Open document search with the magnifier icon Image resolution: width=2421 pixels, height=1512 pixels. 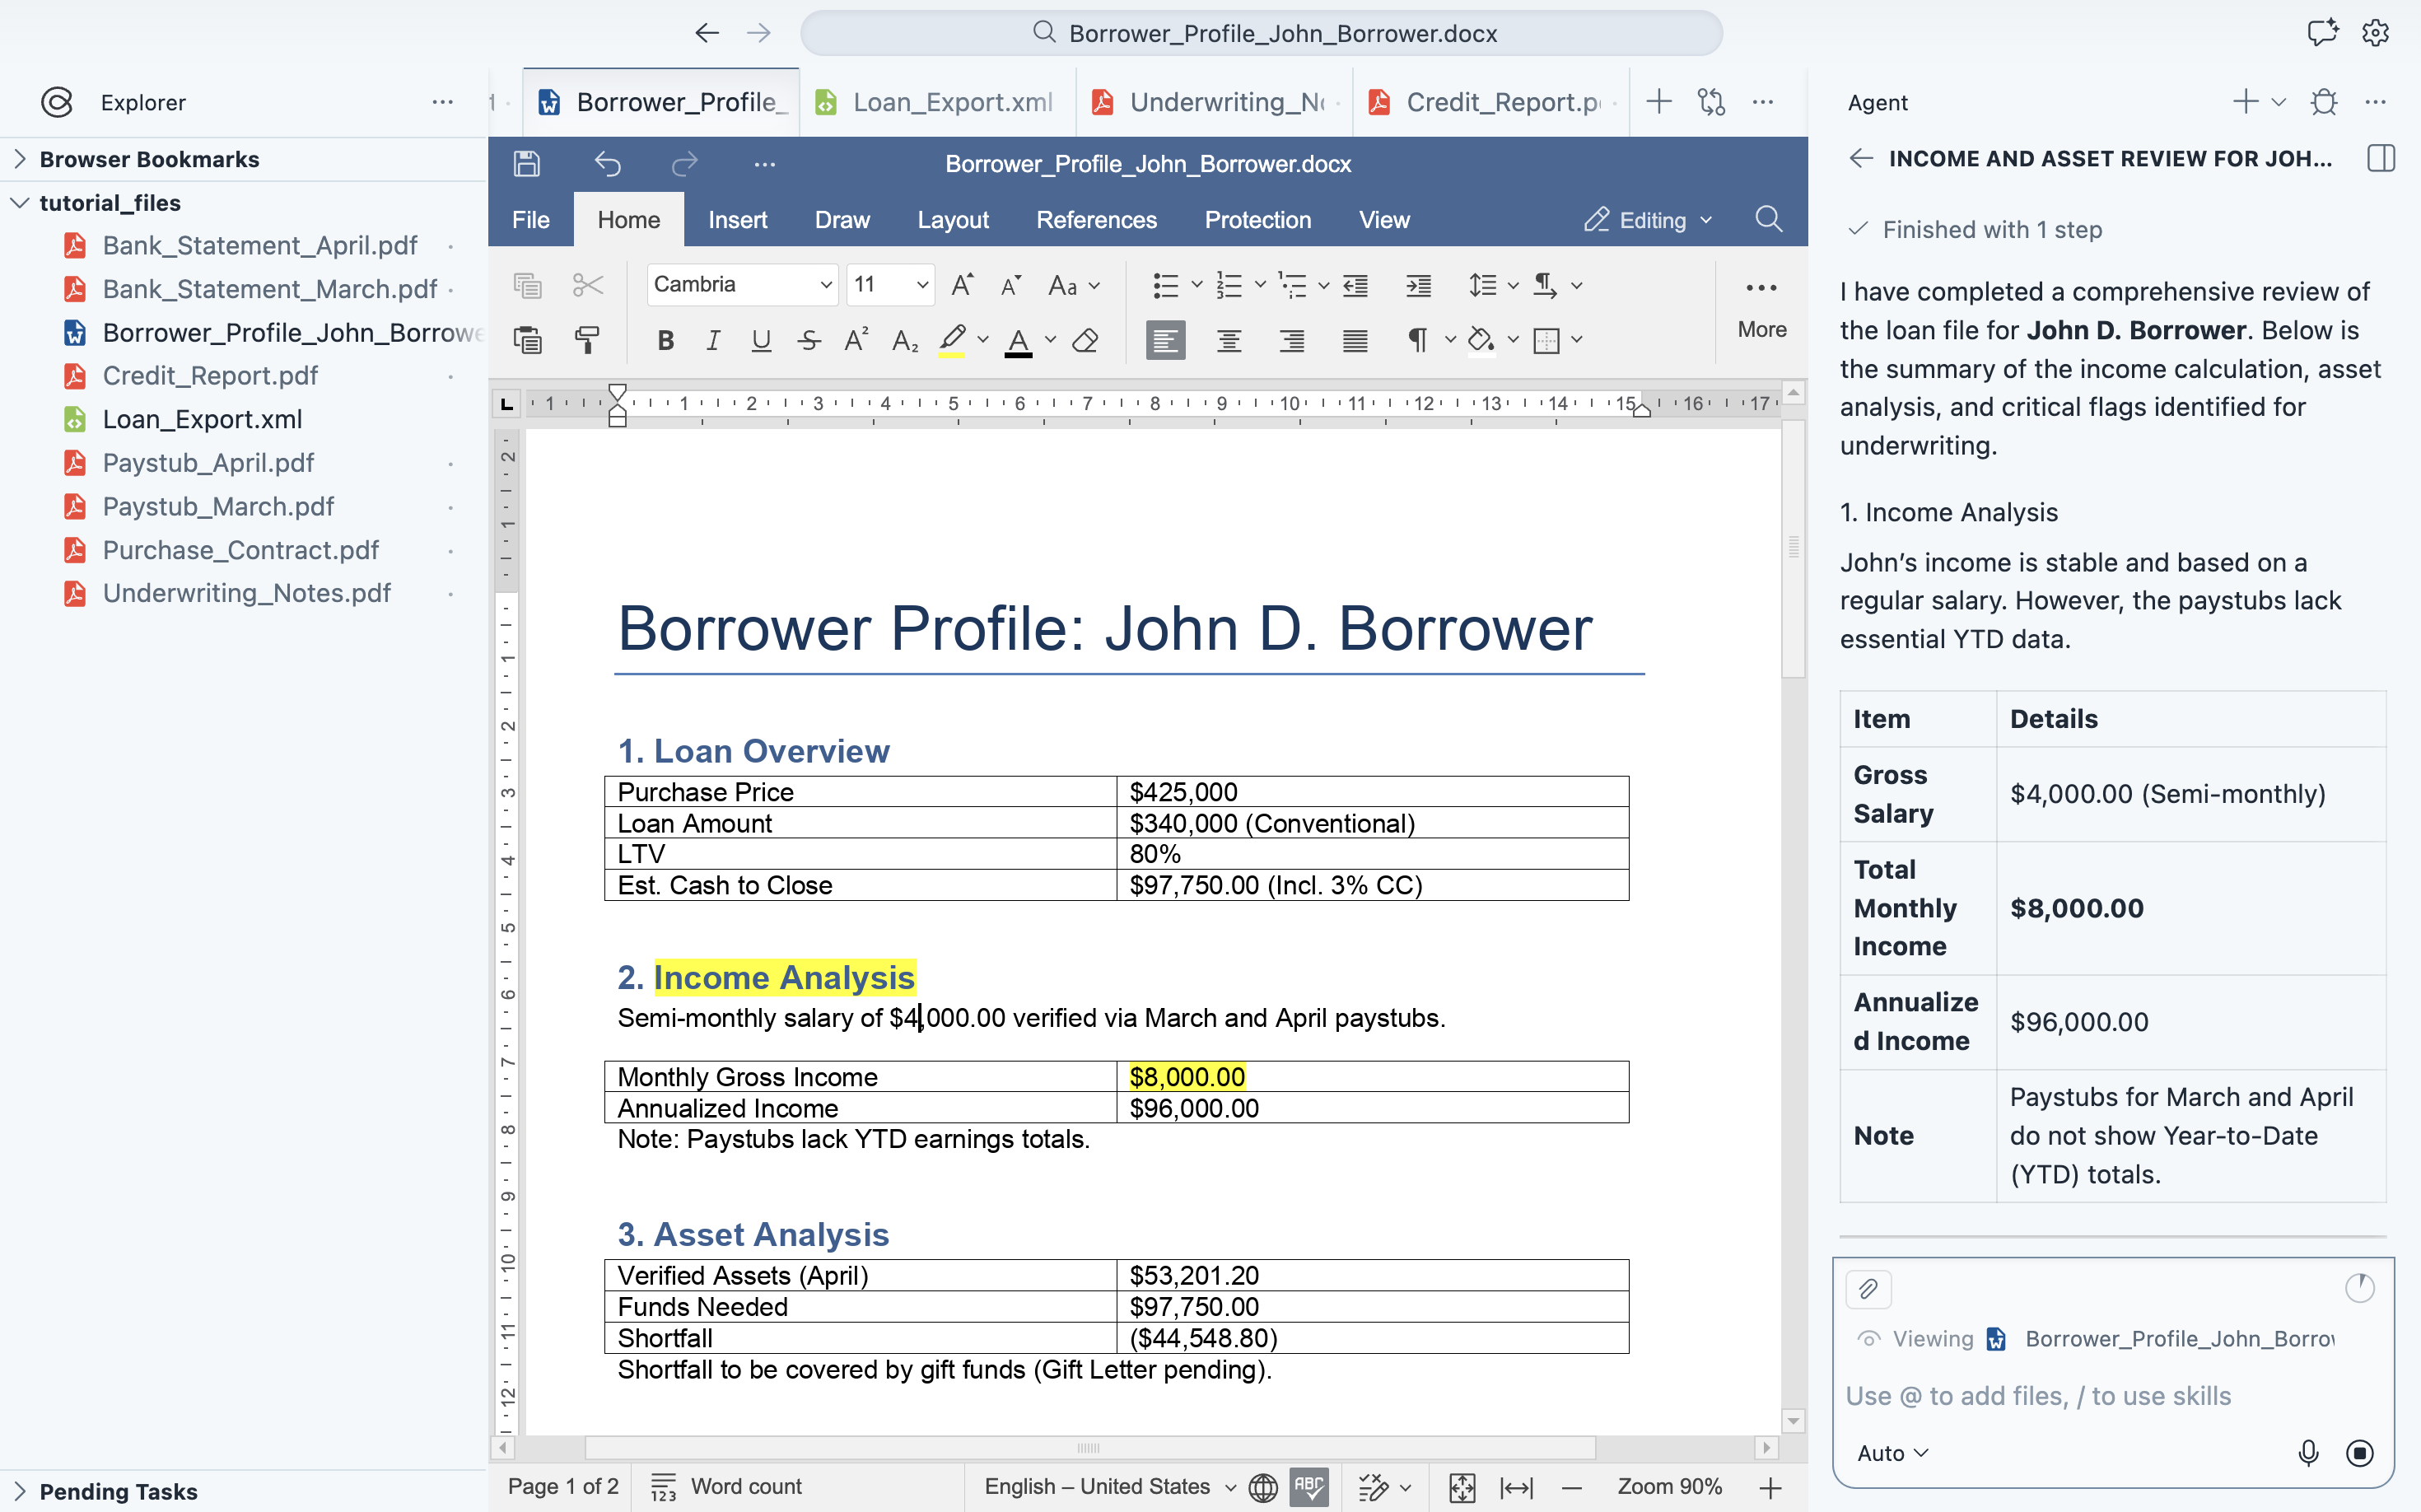(x=1768, y=219)
